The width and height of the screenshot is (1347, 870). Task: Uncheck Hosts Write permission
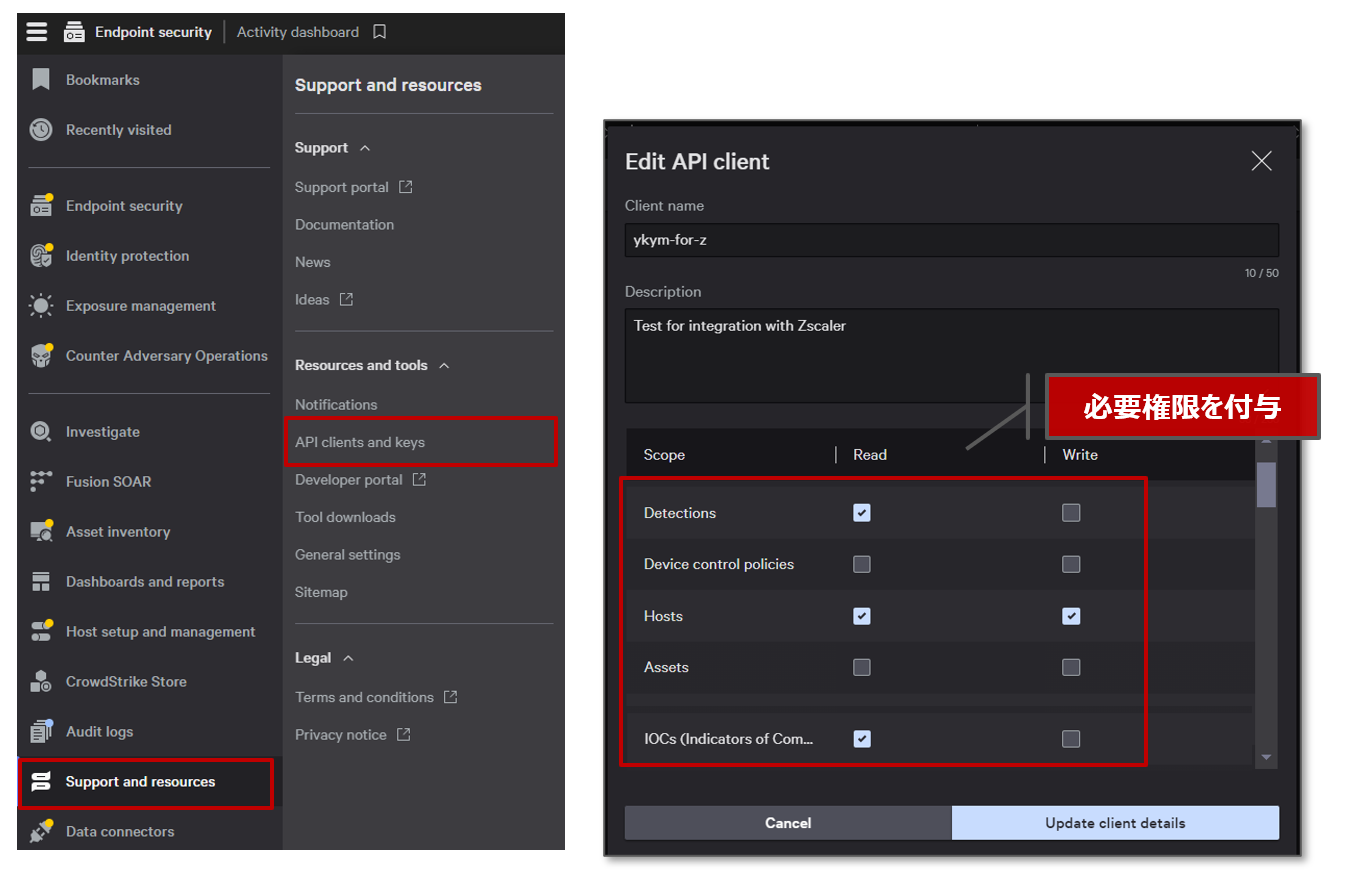tap(1071, 616)
